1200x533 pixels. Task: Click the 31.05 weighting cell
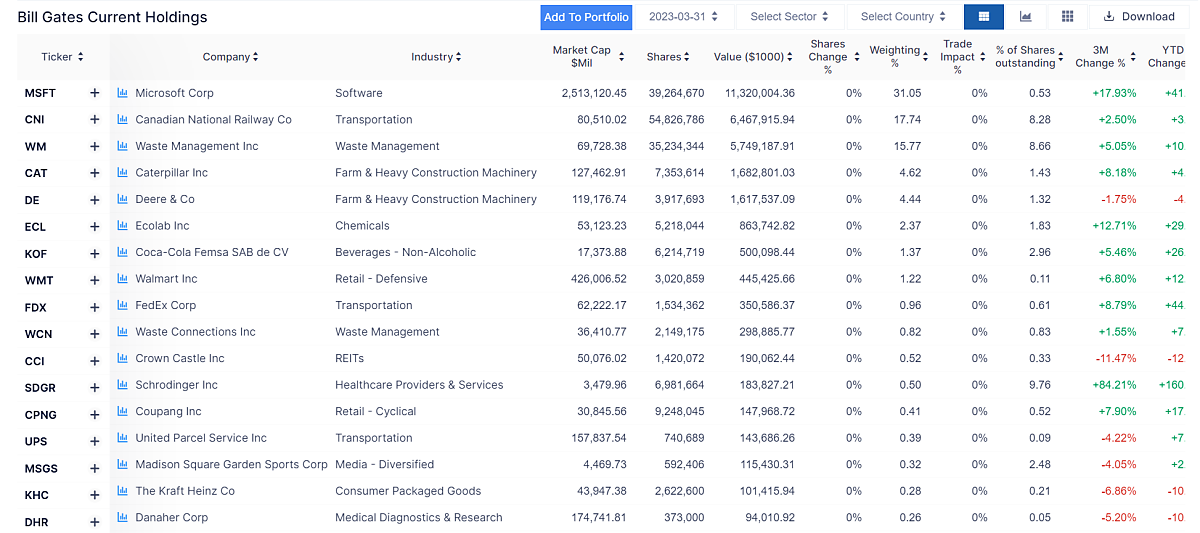[907, 93]
